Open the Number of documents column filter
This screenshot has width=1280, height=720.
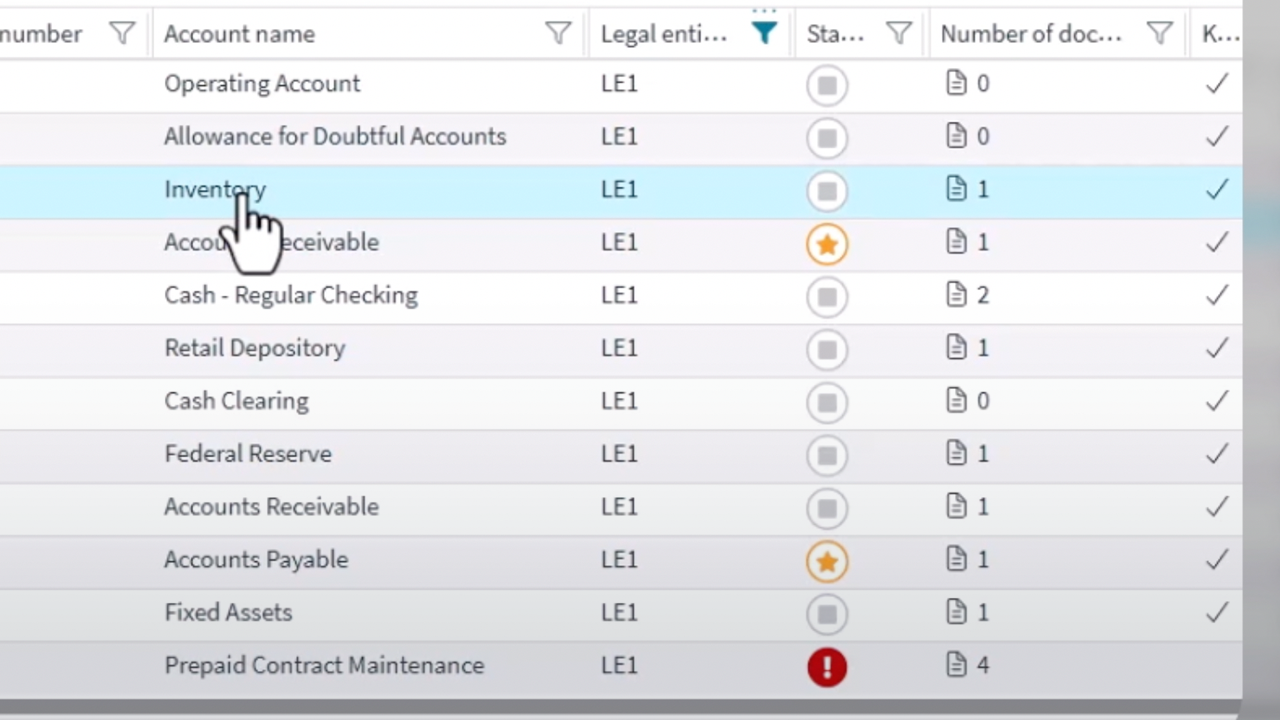coord(1159,34)
